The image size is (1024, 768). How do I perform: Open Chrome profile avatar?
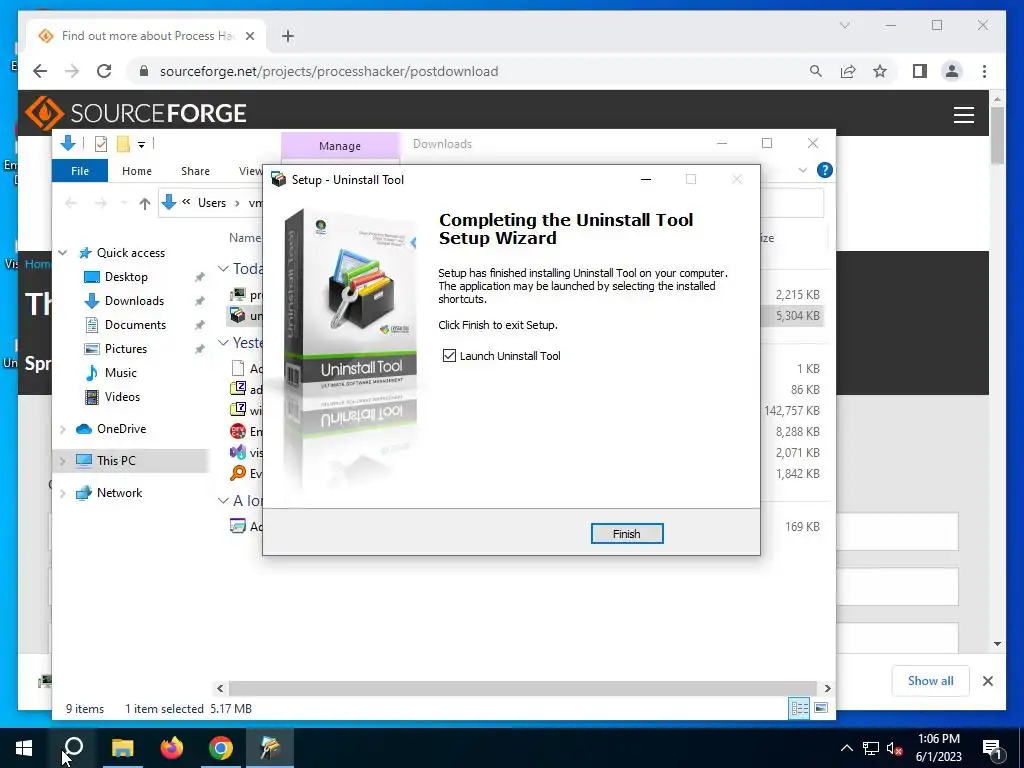(x=952, y=71)
